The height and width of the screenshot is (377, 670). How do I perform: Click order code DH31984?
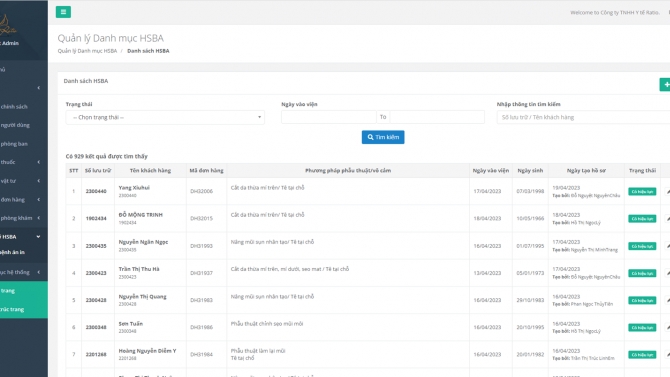click(x=201, y=354)
